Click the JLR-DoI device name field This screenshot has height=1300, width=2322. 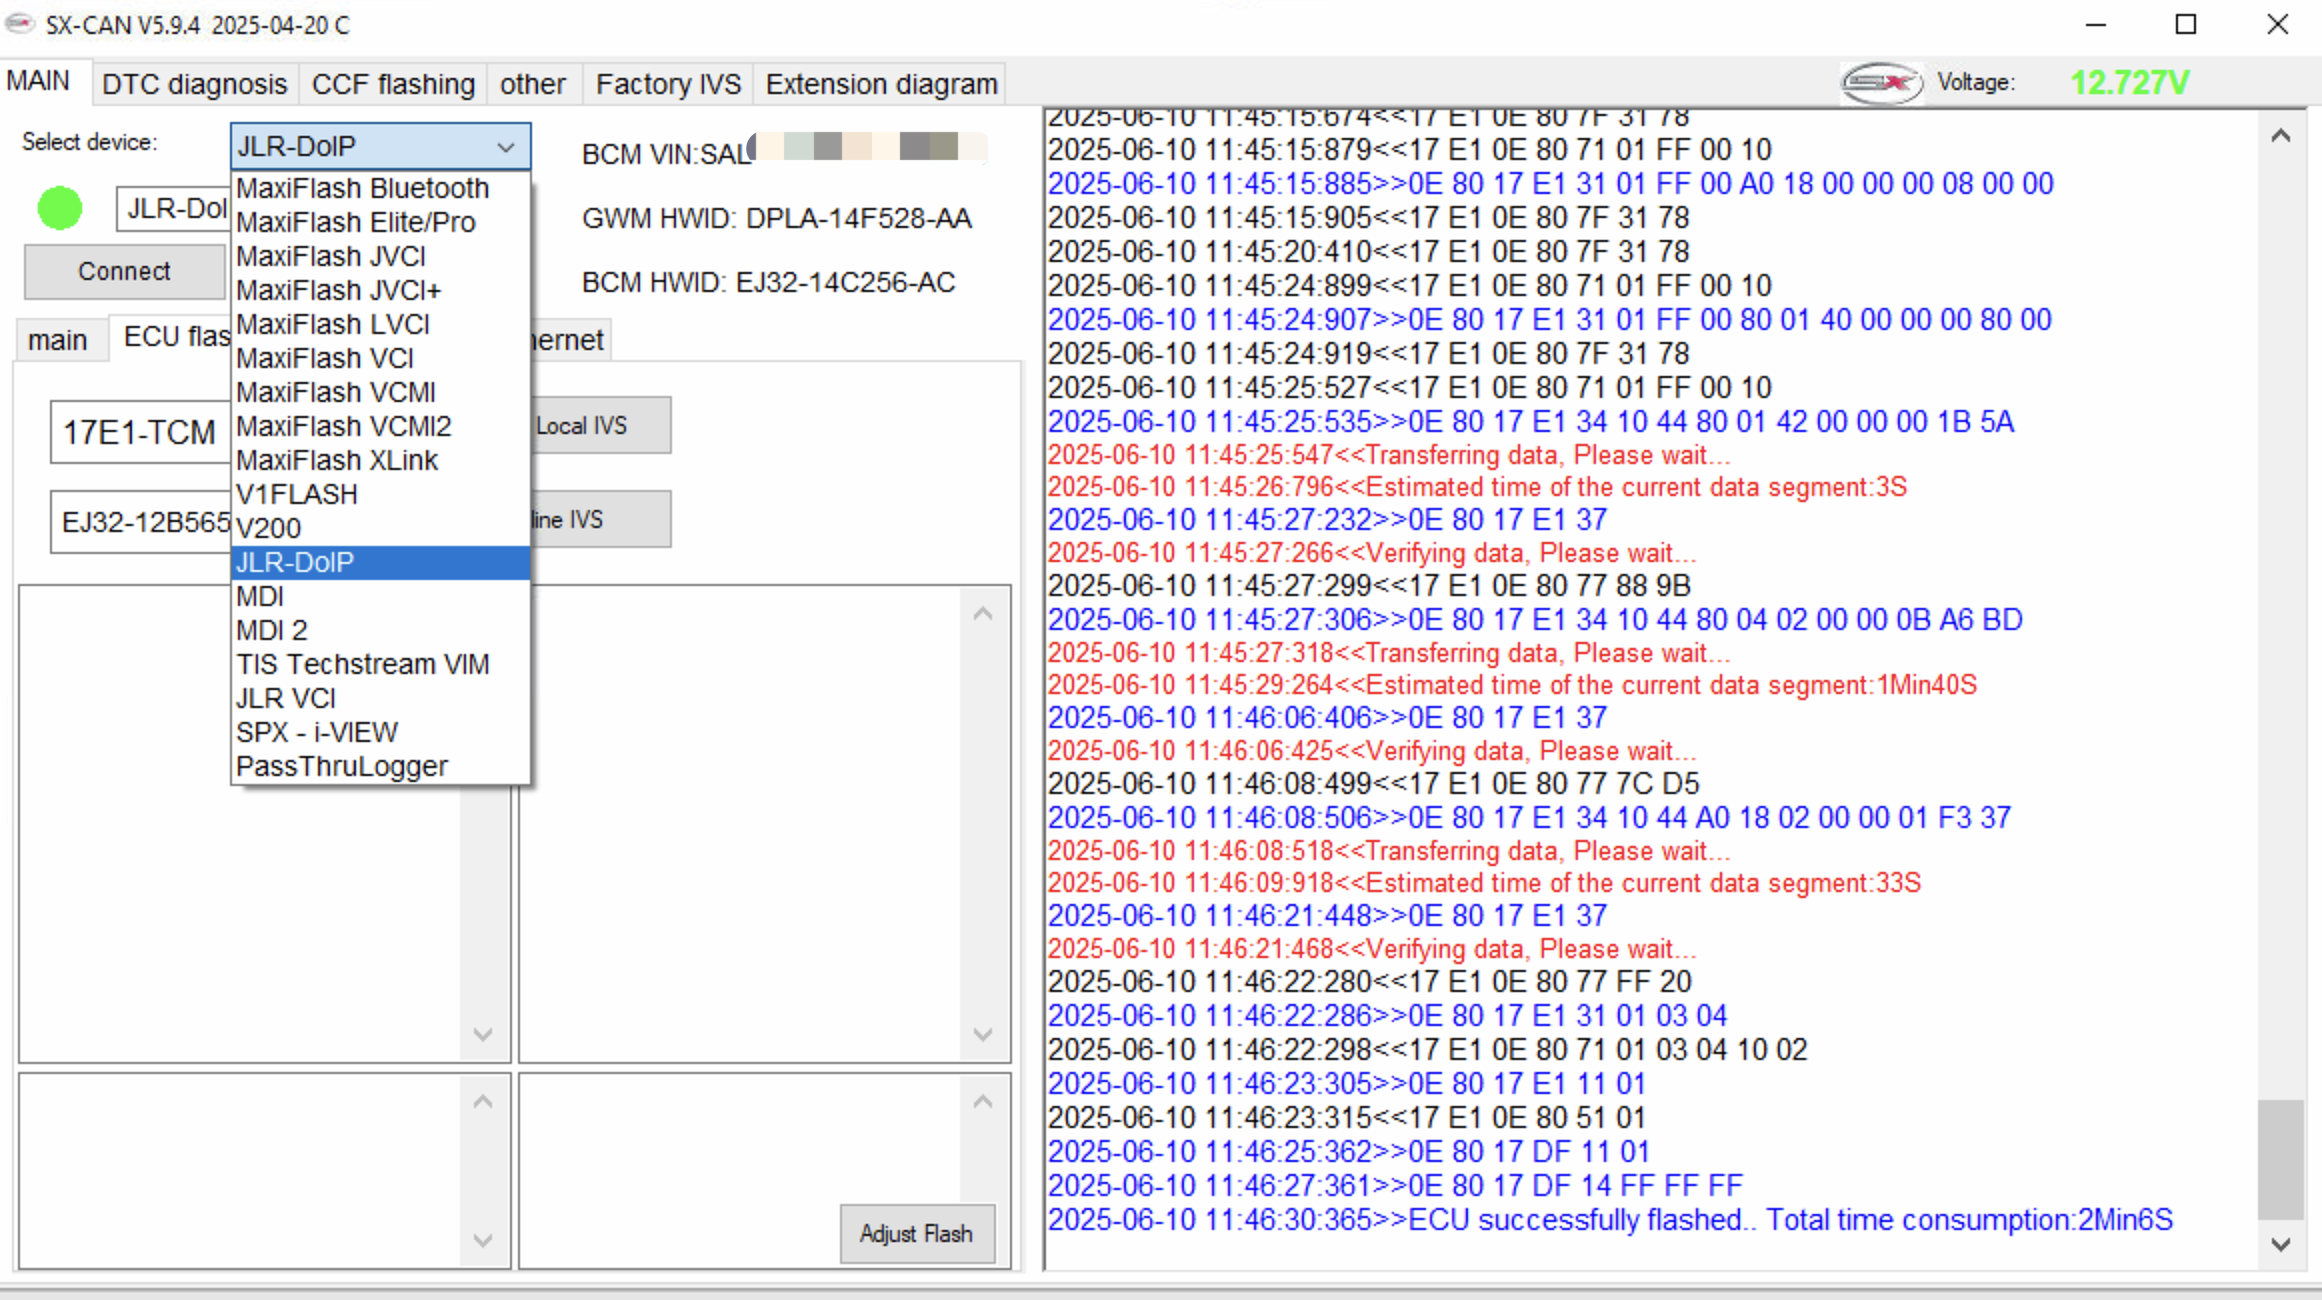(174, 209)
